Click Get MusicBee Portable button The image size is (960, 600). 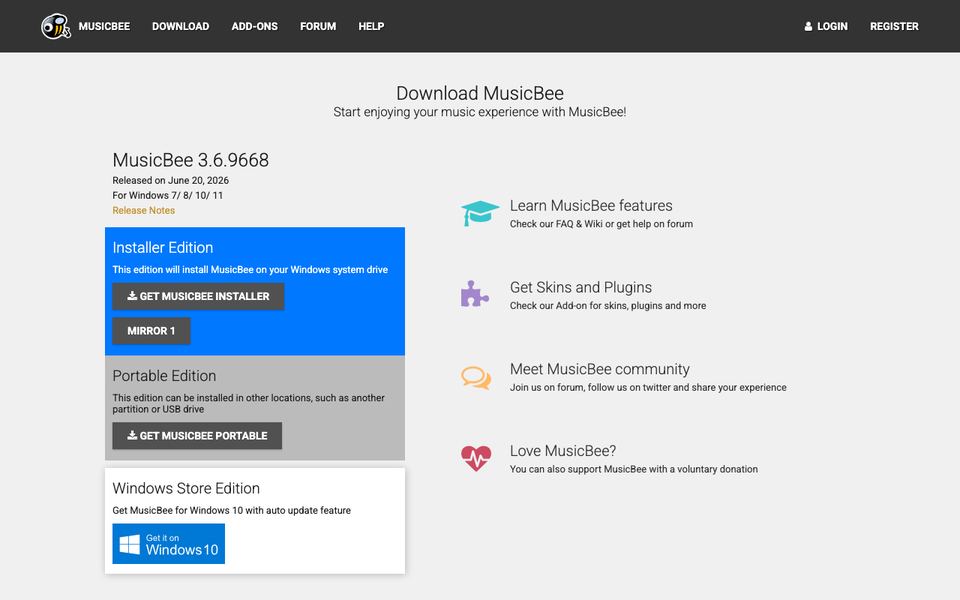pyautogui.click(x=197, y=436)
